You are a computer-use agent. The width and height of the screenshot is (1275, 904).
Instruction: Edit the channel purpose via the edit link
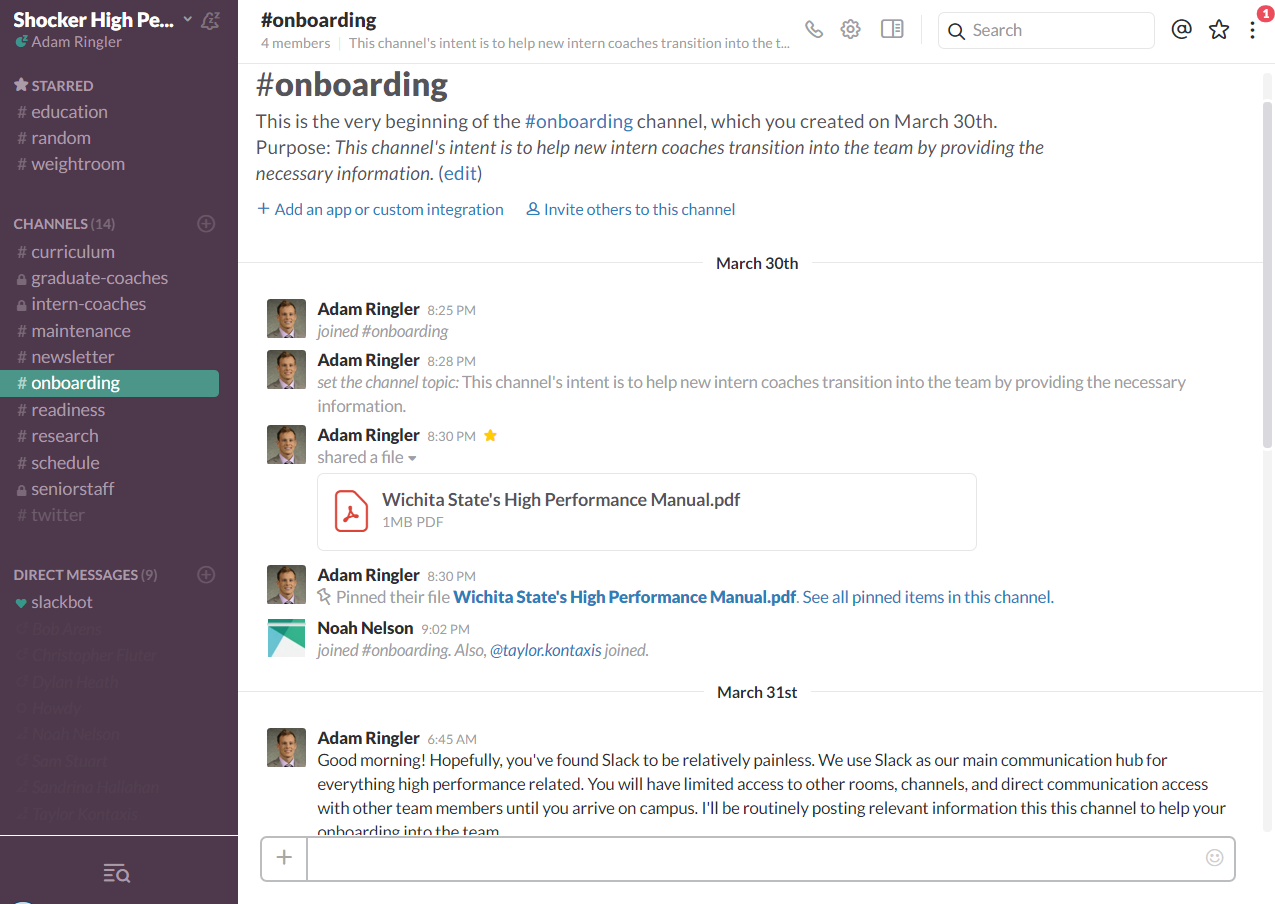click(x=459, y=173)
